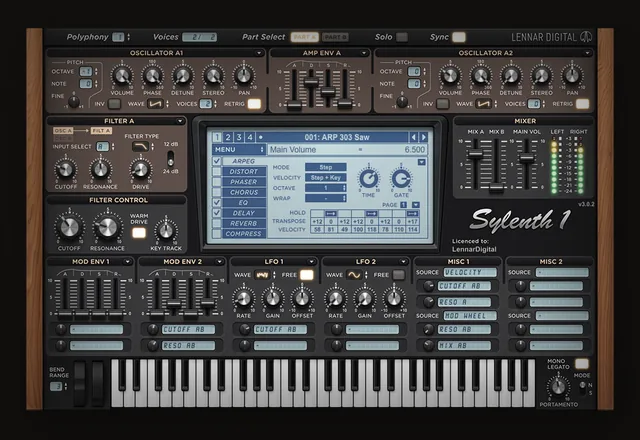Click the LFO 2 sine wave display
The image size is (640, 440).
coord(354,275)
